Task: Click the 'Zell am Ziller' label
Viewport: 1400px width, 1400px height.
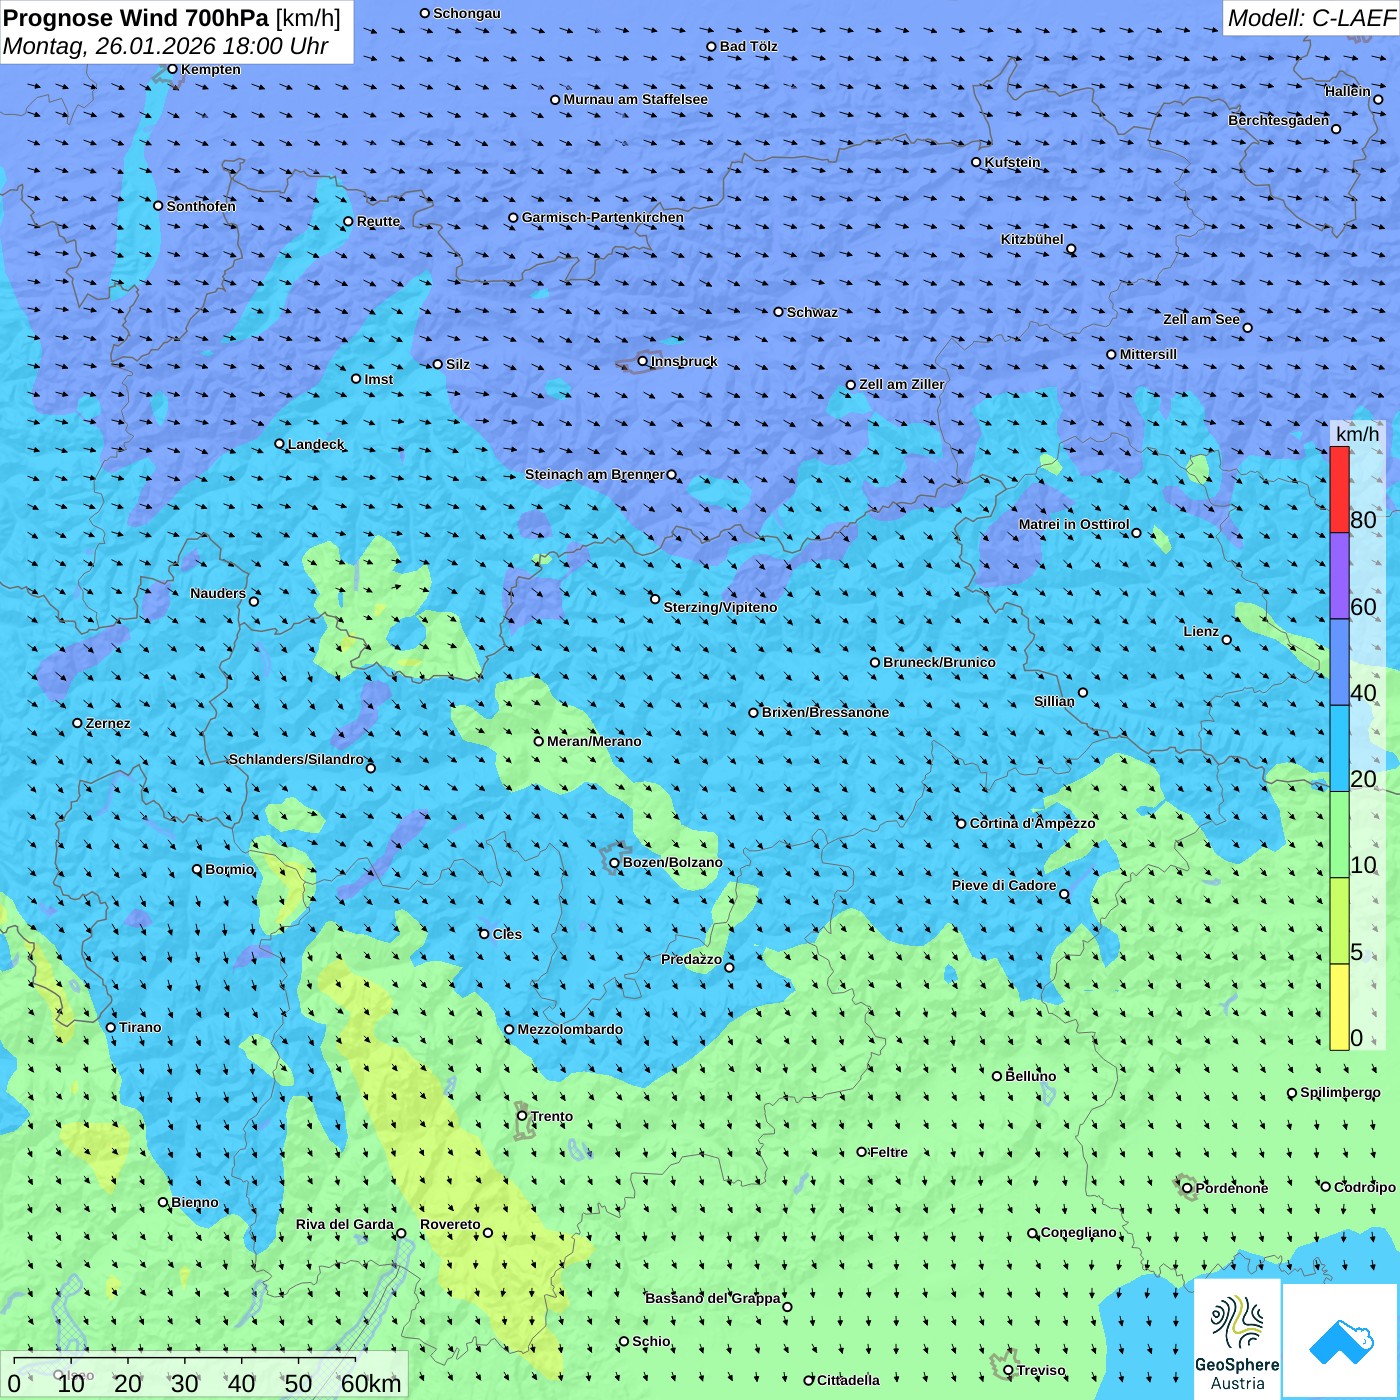Action: click(902, 384)
